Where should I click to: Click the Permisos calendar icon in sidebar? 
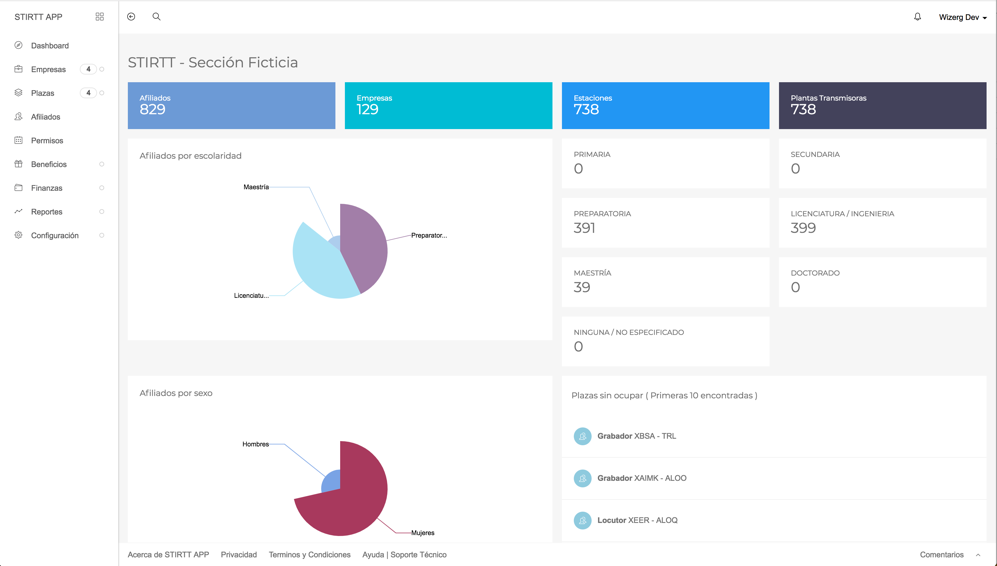pyautogui.click(x=18, y=141)
